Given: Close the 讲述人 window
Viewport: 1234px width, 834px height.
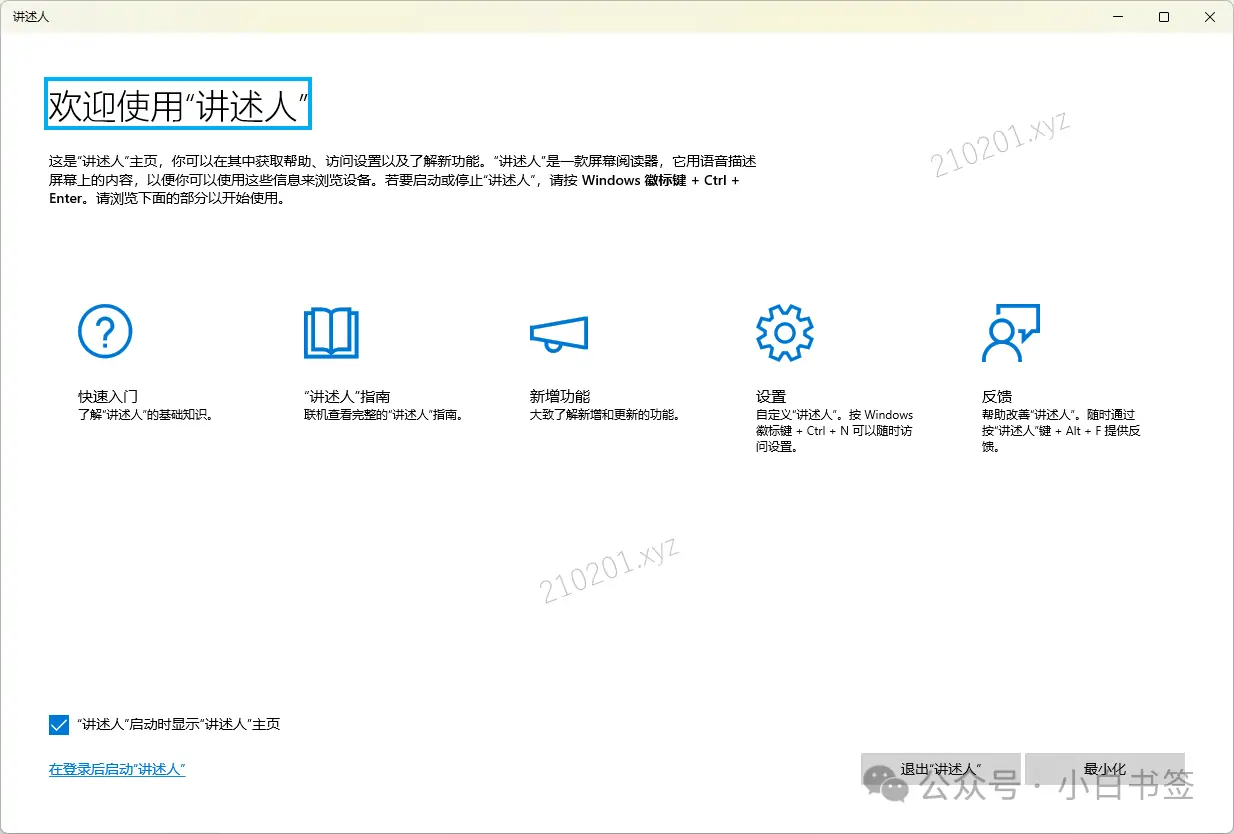Looking at the screenshot, I should [1210, 17].
